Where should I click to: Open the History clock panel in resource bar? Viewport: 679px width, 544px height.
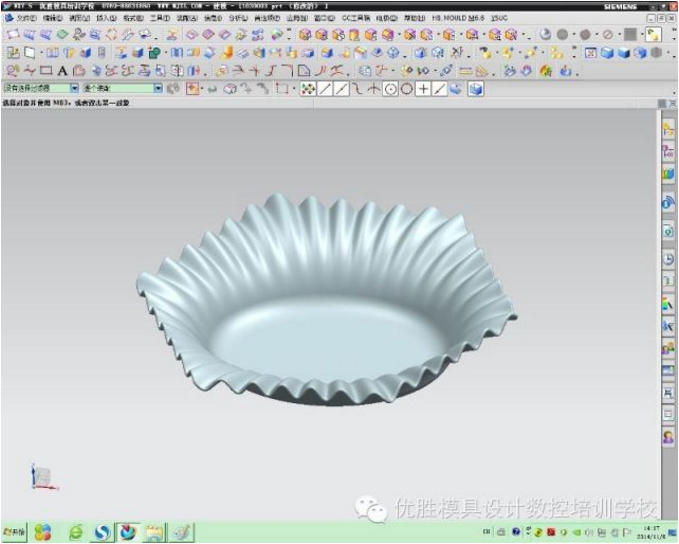pyautogui.click(x=668, y=258)
